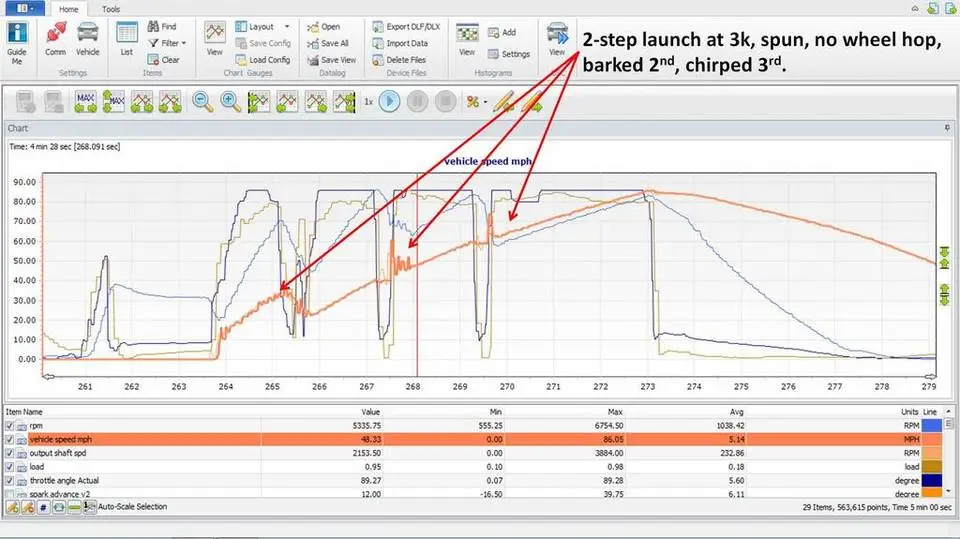
Task: Click the Auto-Scale Selection icon
Action: click(89, 507)
